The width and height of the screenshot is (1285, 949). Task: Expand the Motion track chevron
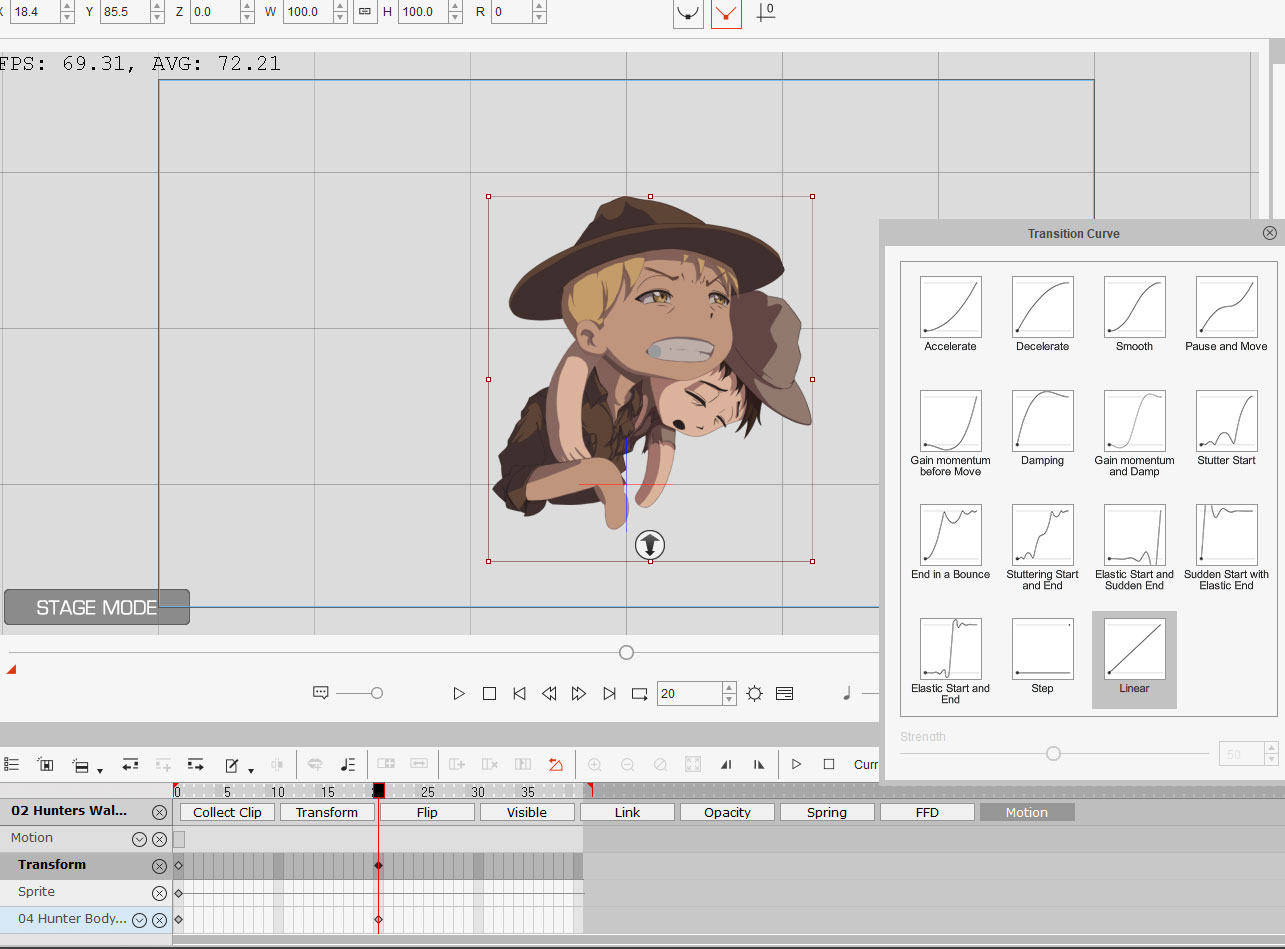coord(140,839)
